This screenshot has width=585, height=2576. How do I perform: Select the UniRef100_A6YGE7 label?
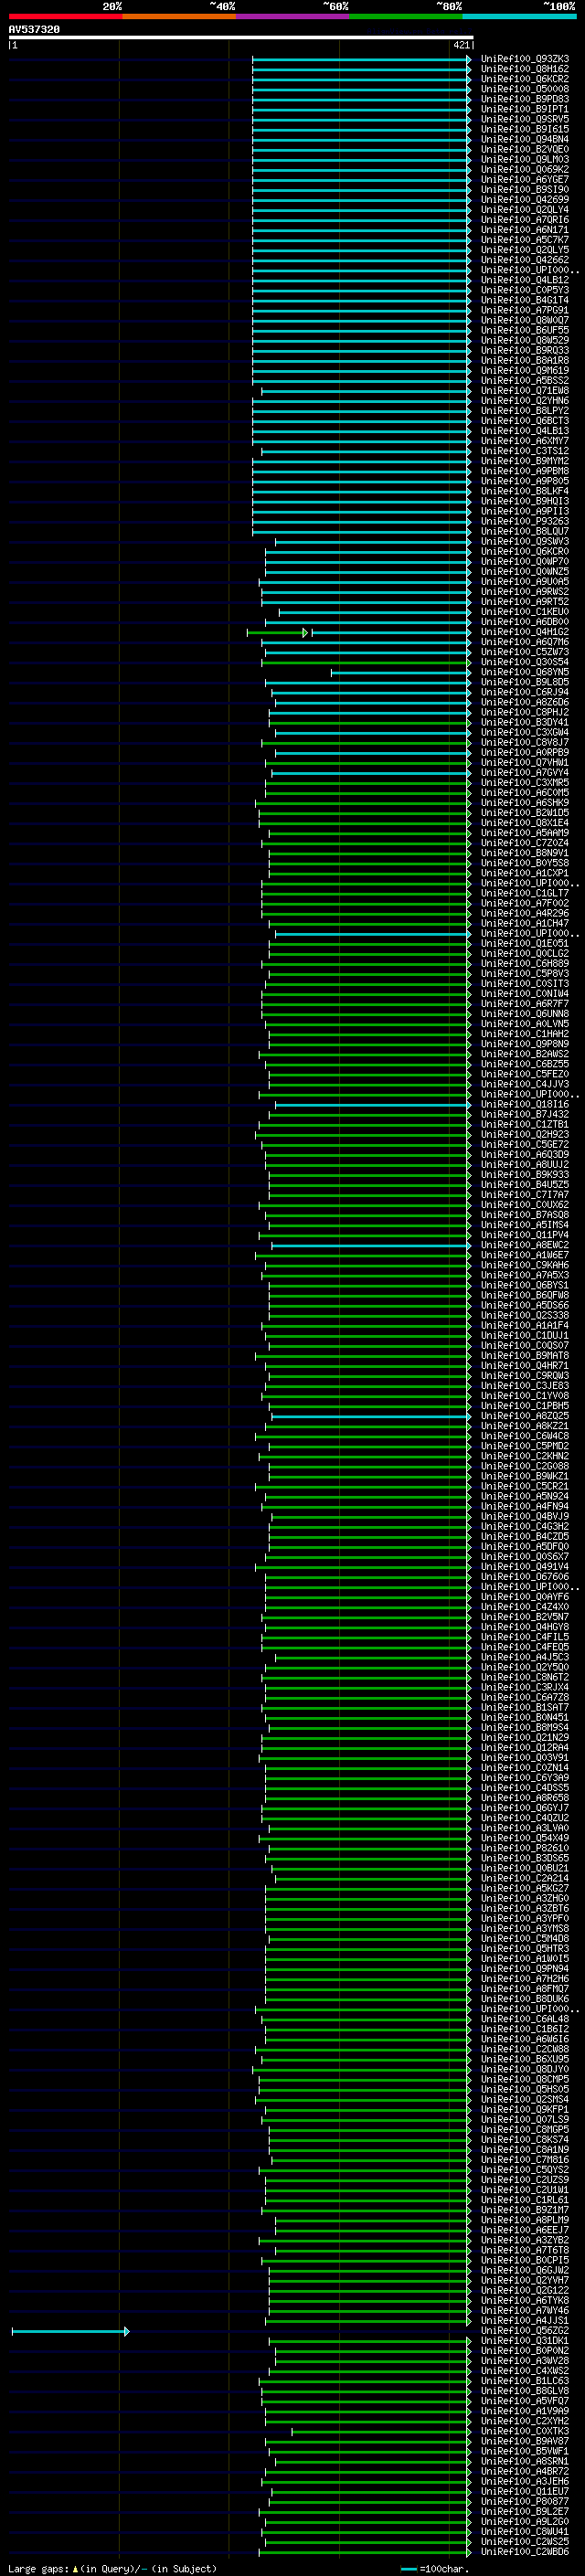pos(525,180)
